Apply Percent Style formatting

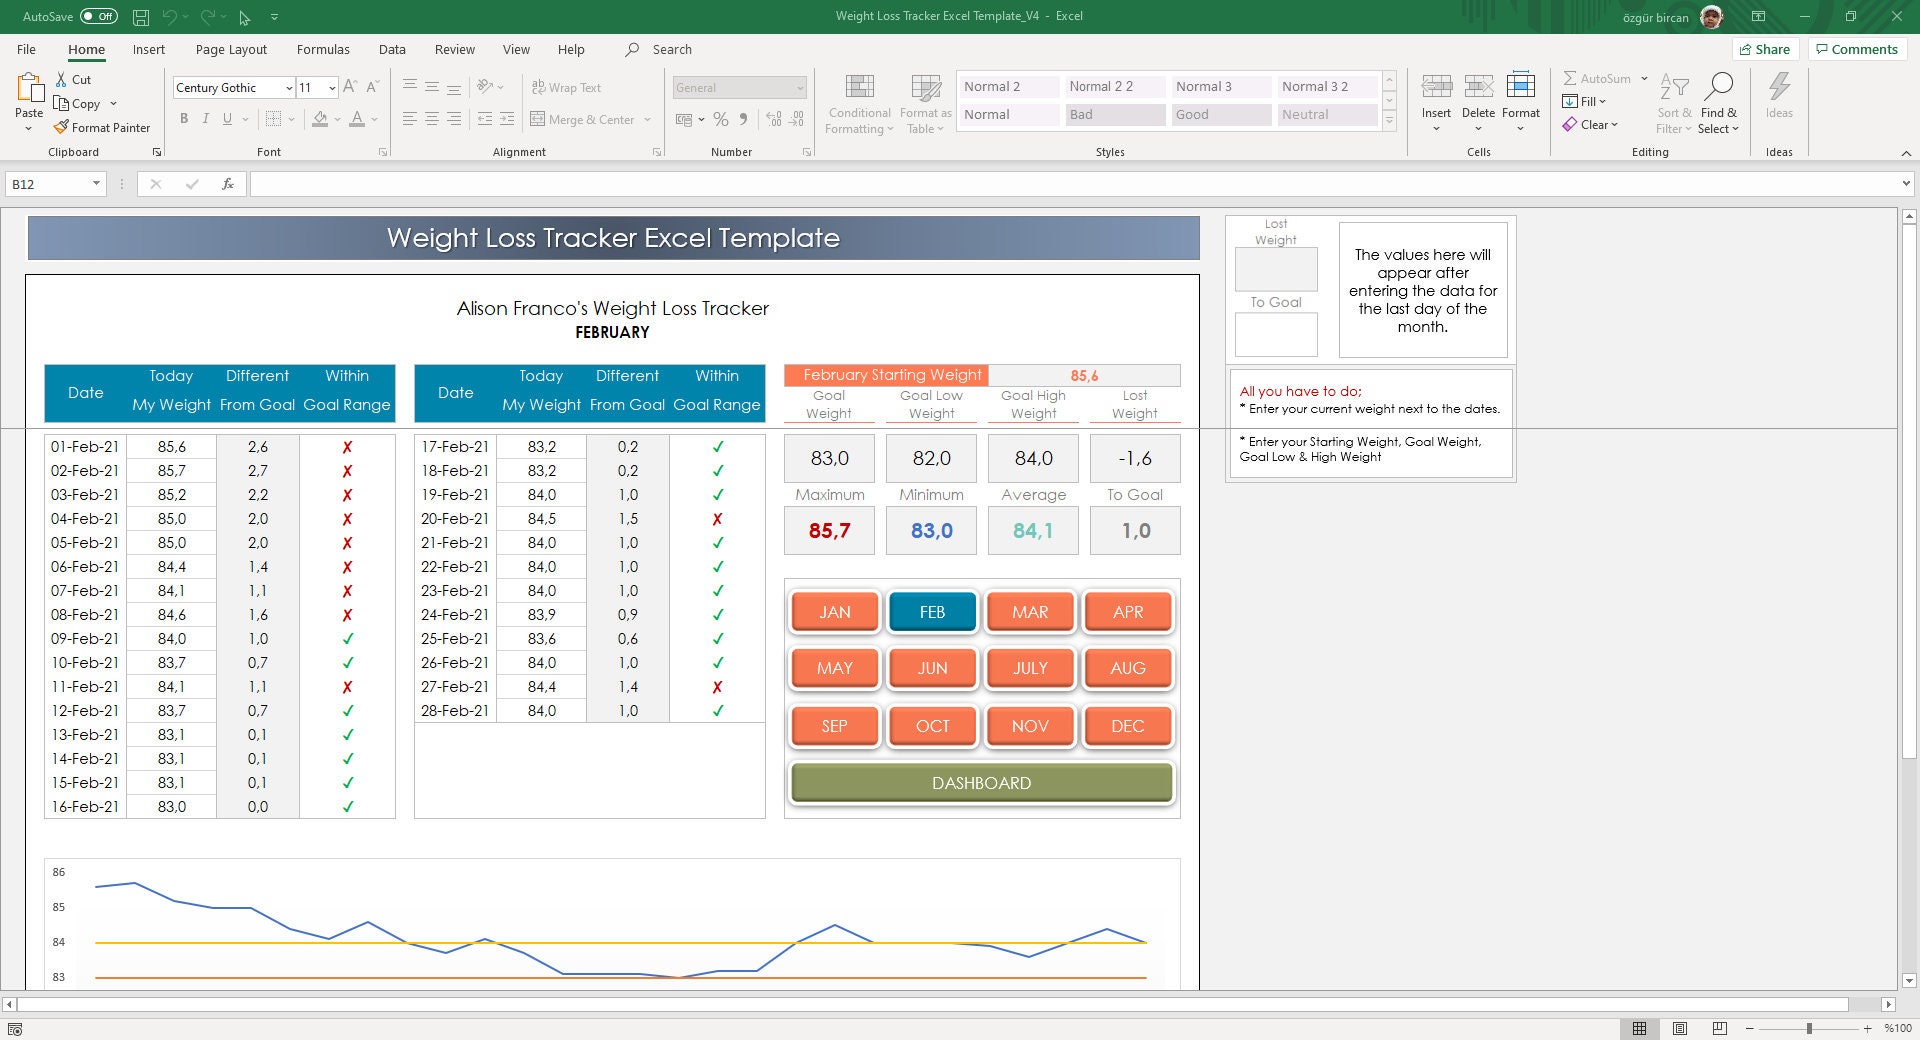(x=721, y=119)
